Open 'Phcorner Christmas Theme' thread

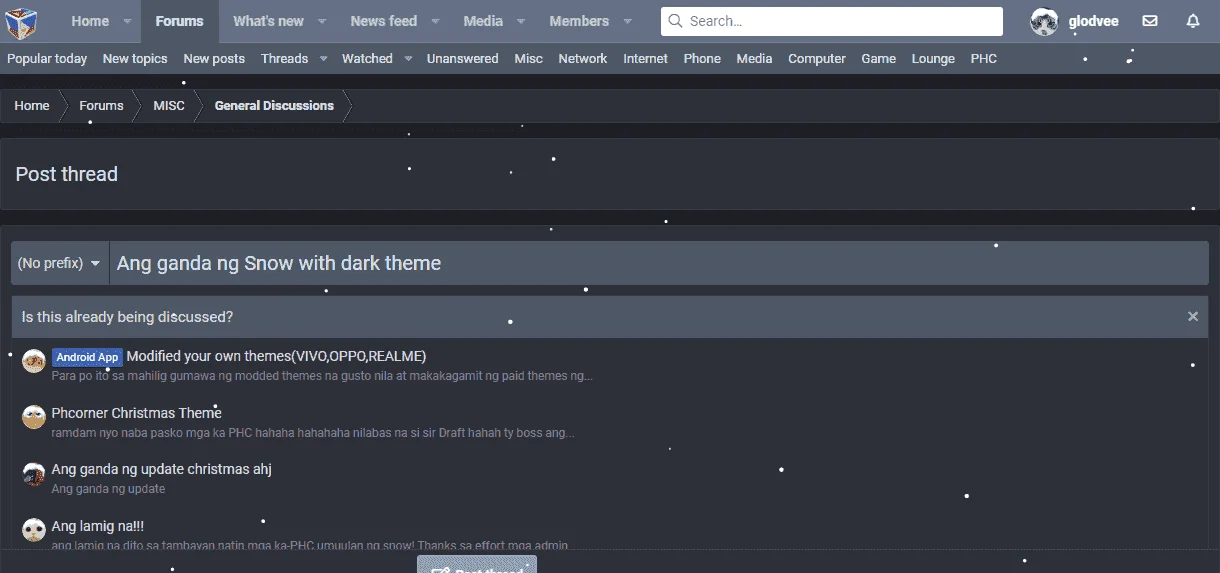coord(137,413)
